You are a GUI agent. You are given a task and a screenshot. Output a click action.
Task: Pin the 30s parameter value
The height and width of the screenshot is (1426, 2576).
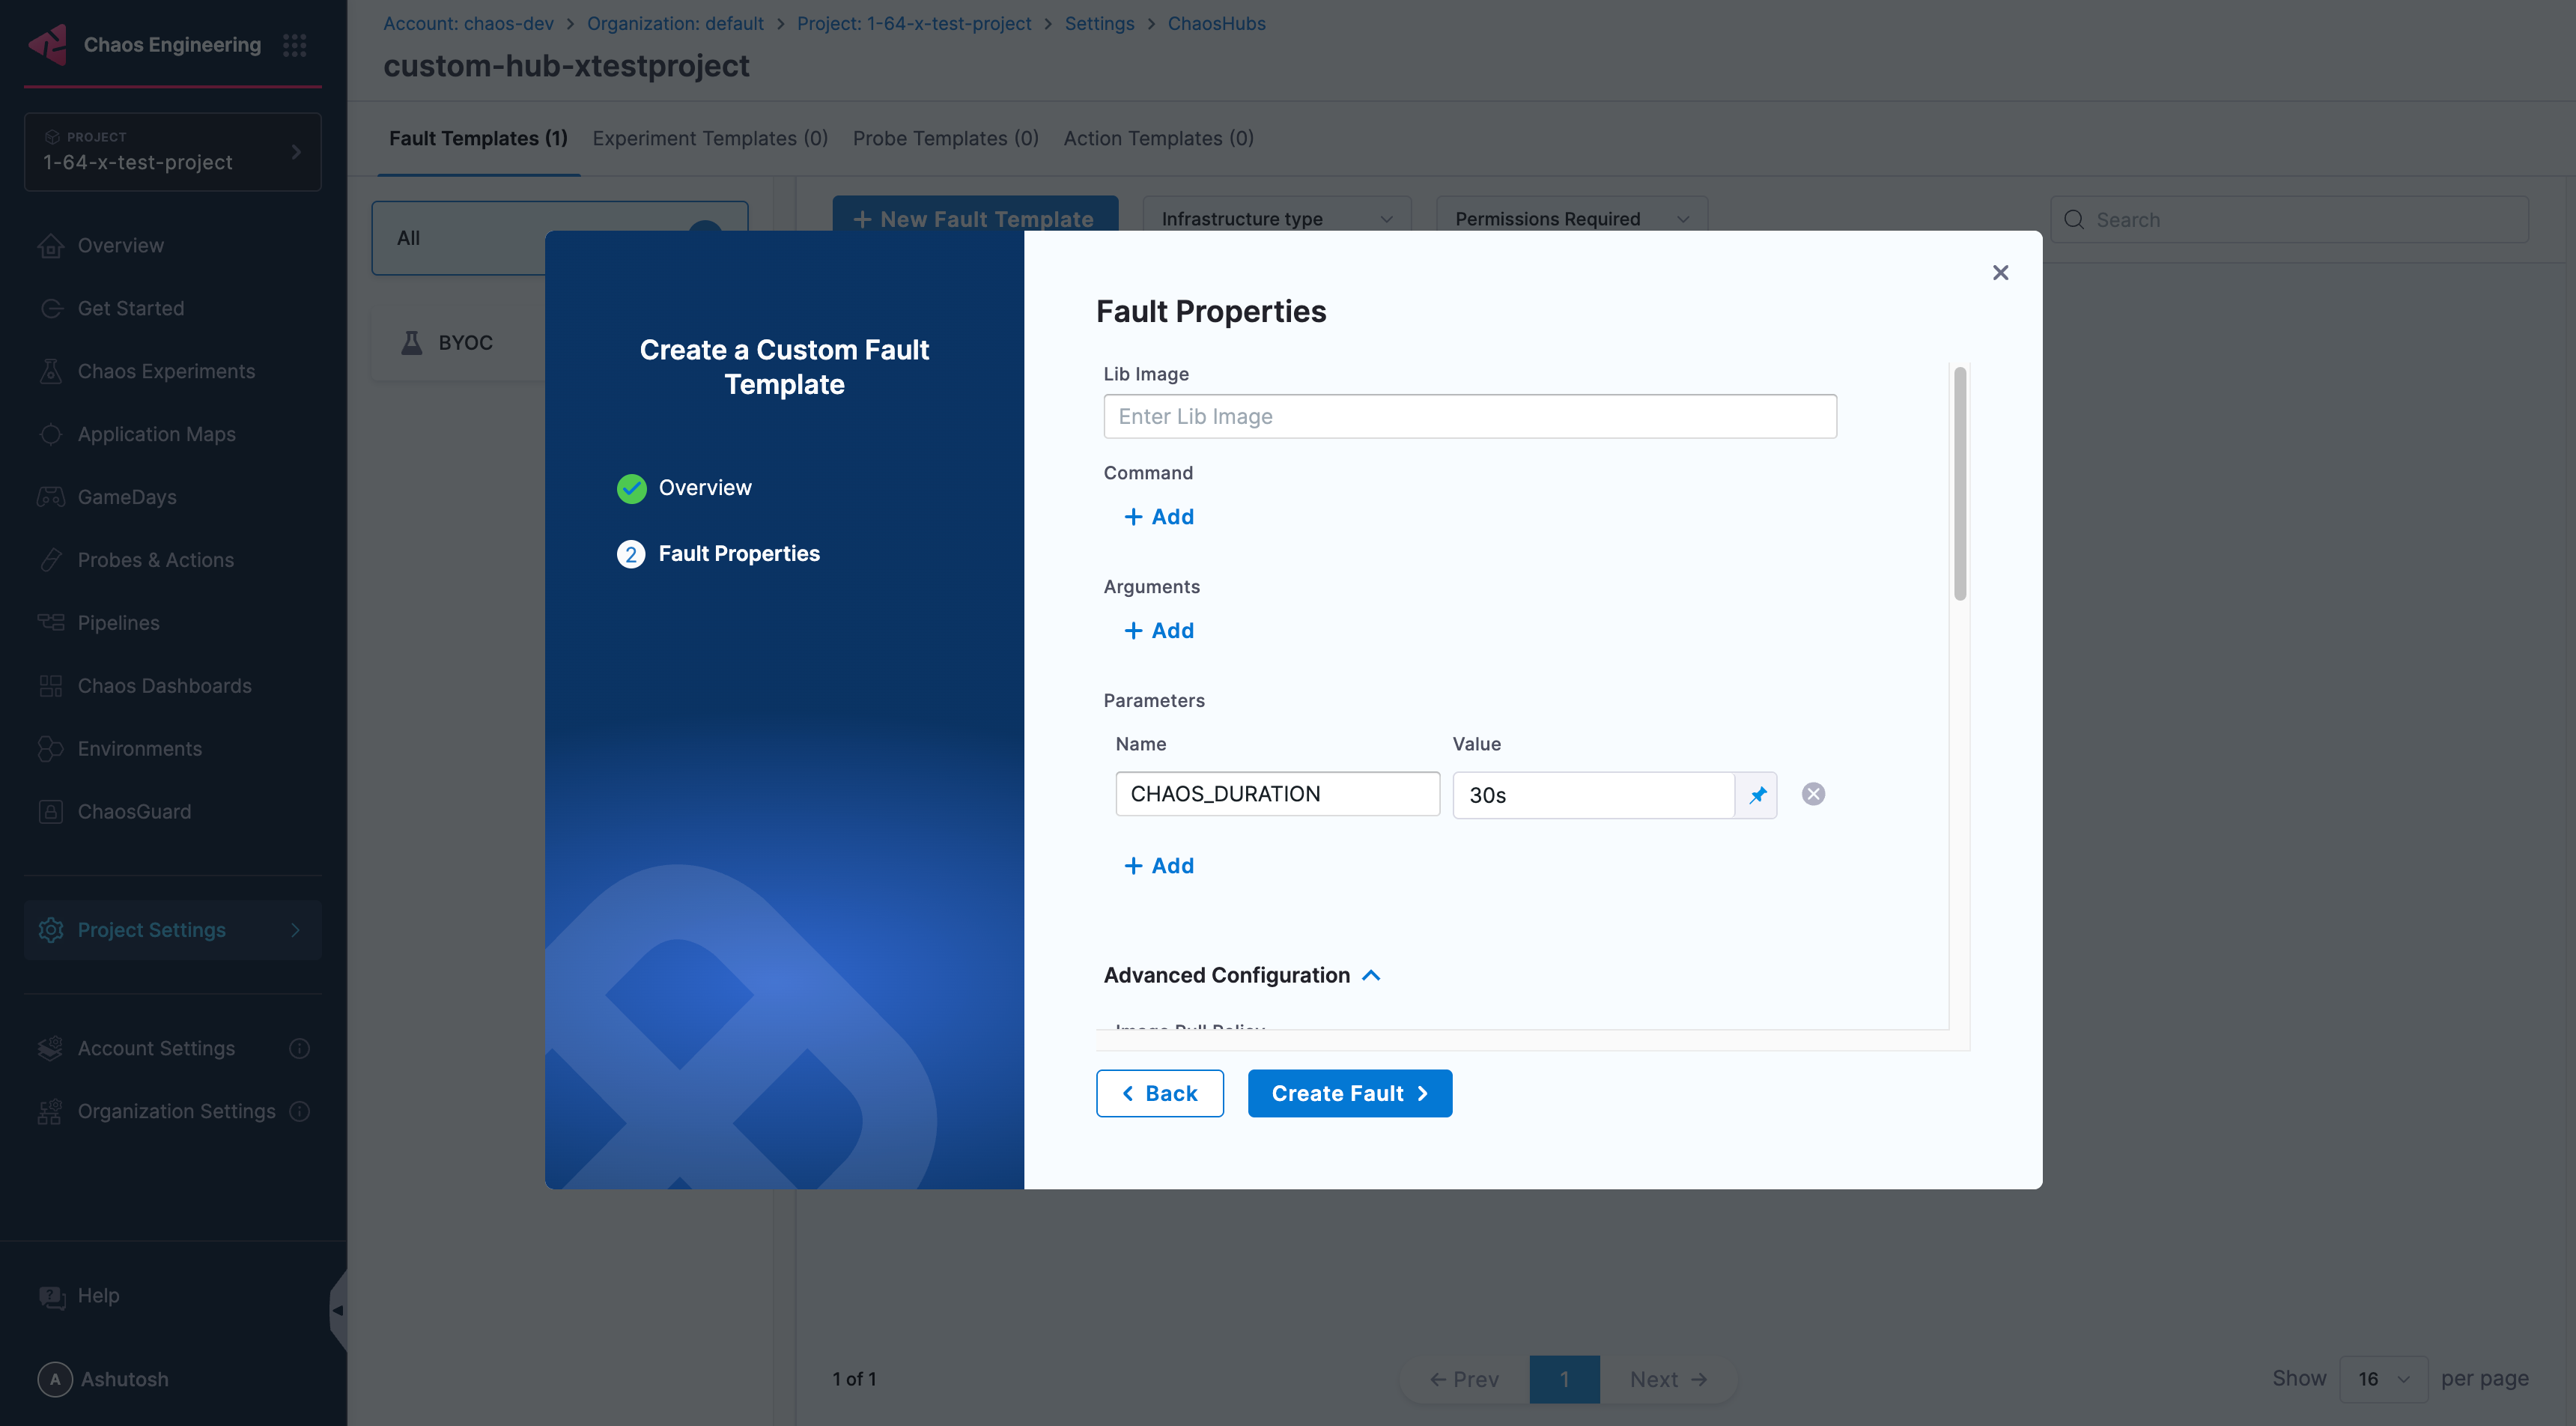click(x=1758, y=795)
